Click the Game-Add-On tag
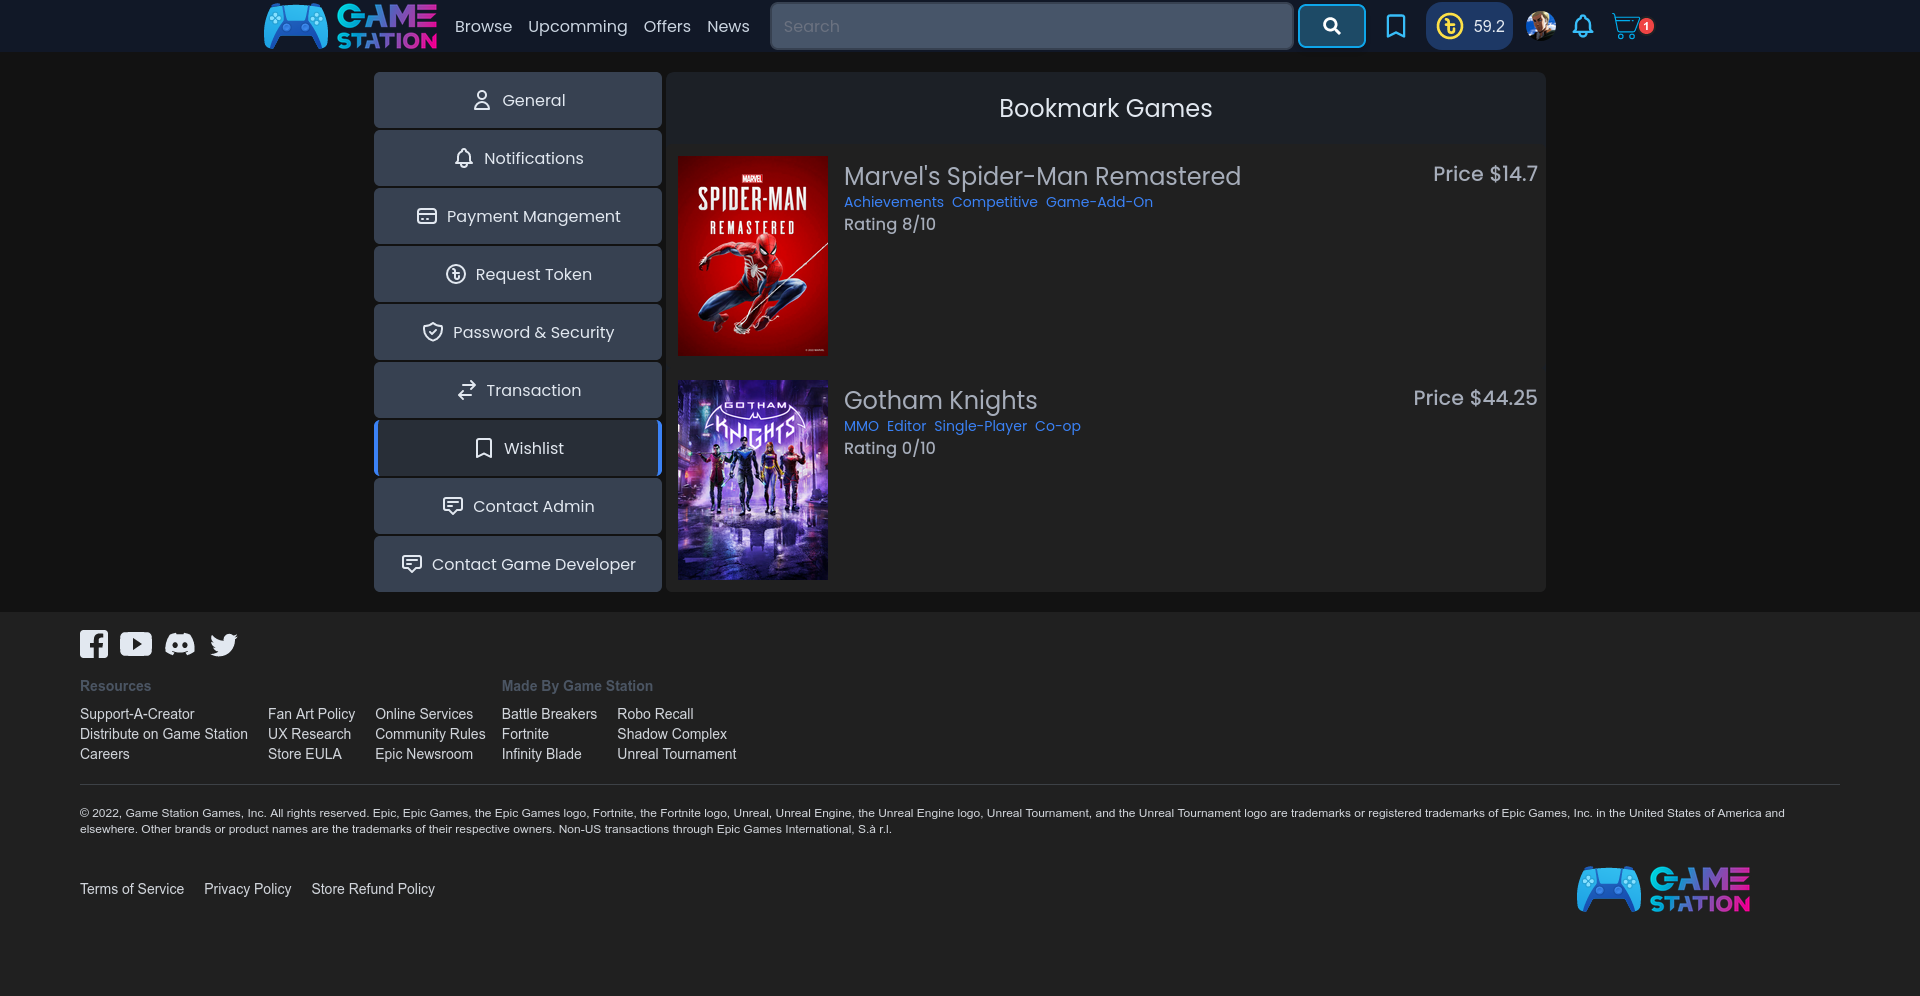The width and height of the screenshot is (1920, 996). 1099,202
